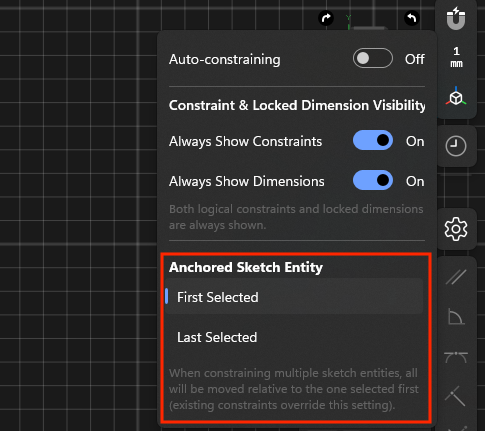This screenshot has width=485, height=431.
Task: Click the redo arrow icon
Action: click(326, 18)
